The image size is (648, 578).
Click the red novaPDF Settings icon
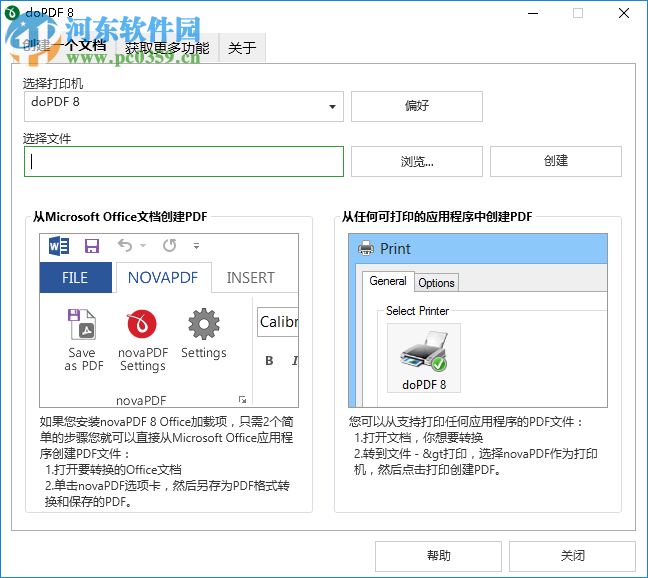[x=142, y=324]
